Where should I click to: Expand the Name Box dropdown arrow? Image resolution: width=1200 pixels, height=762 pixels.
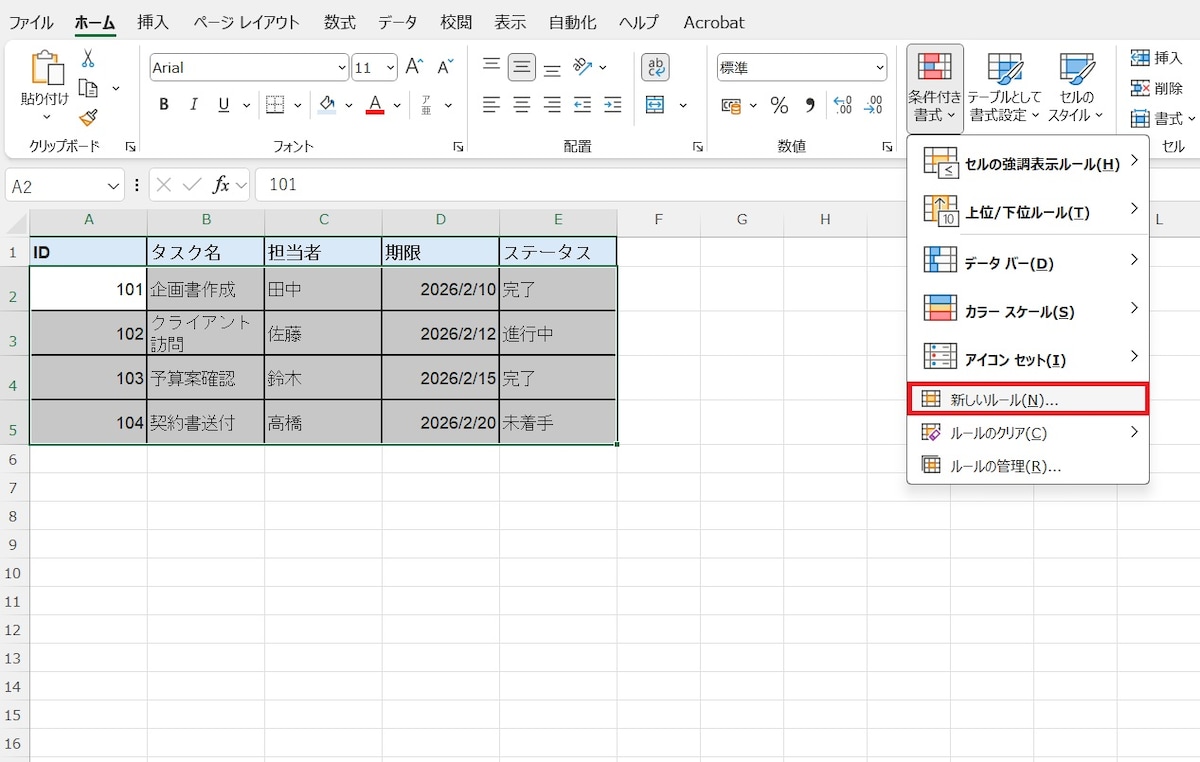[x=114, y=186]
